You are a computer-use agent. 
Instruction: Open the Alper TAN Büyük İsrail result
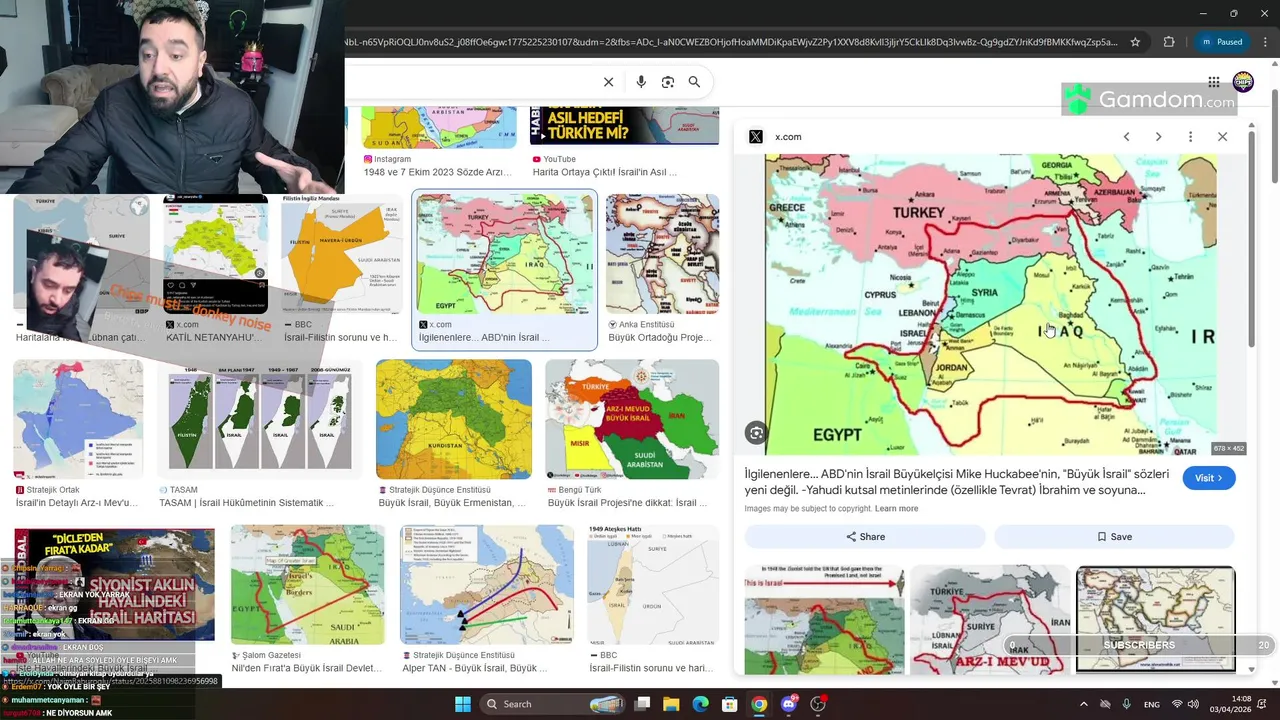tap(487, 585)
